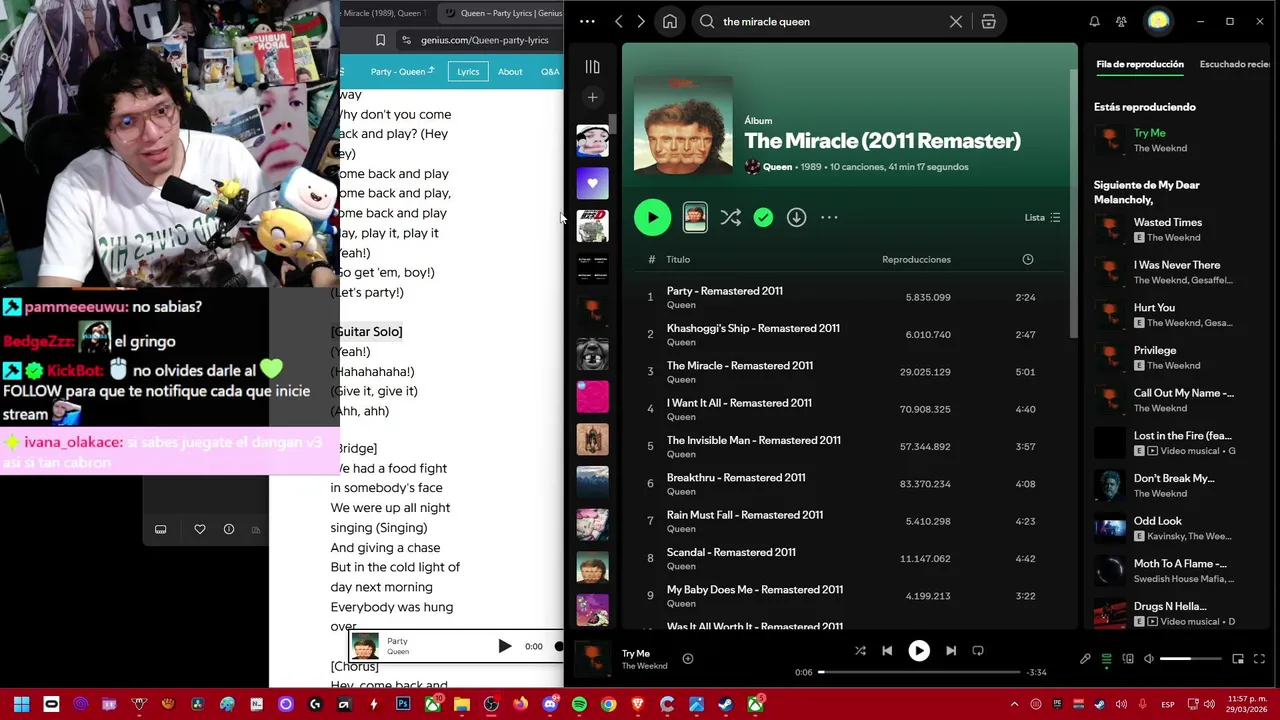Add Try Me to library with the plus icon
This screenshot has width=1280, height=720.
click(x=688, y=658)
